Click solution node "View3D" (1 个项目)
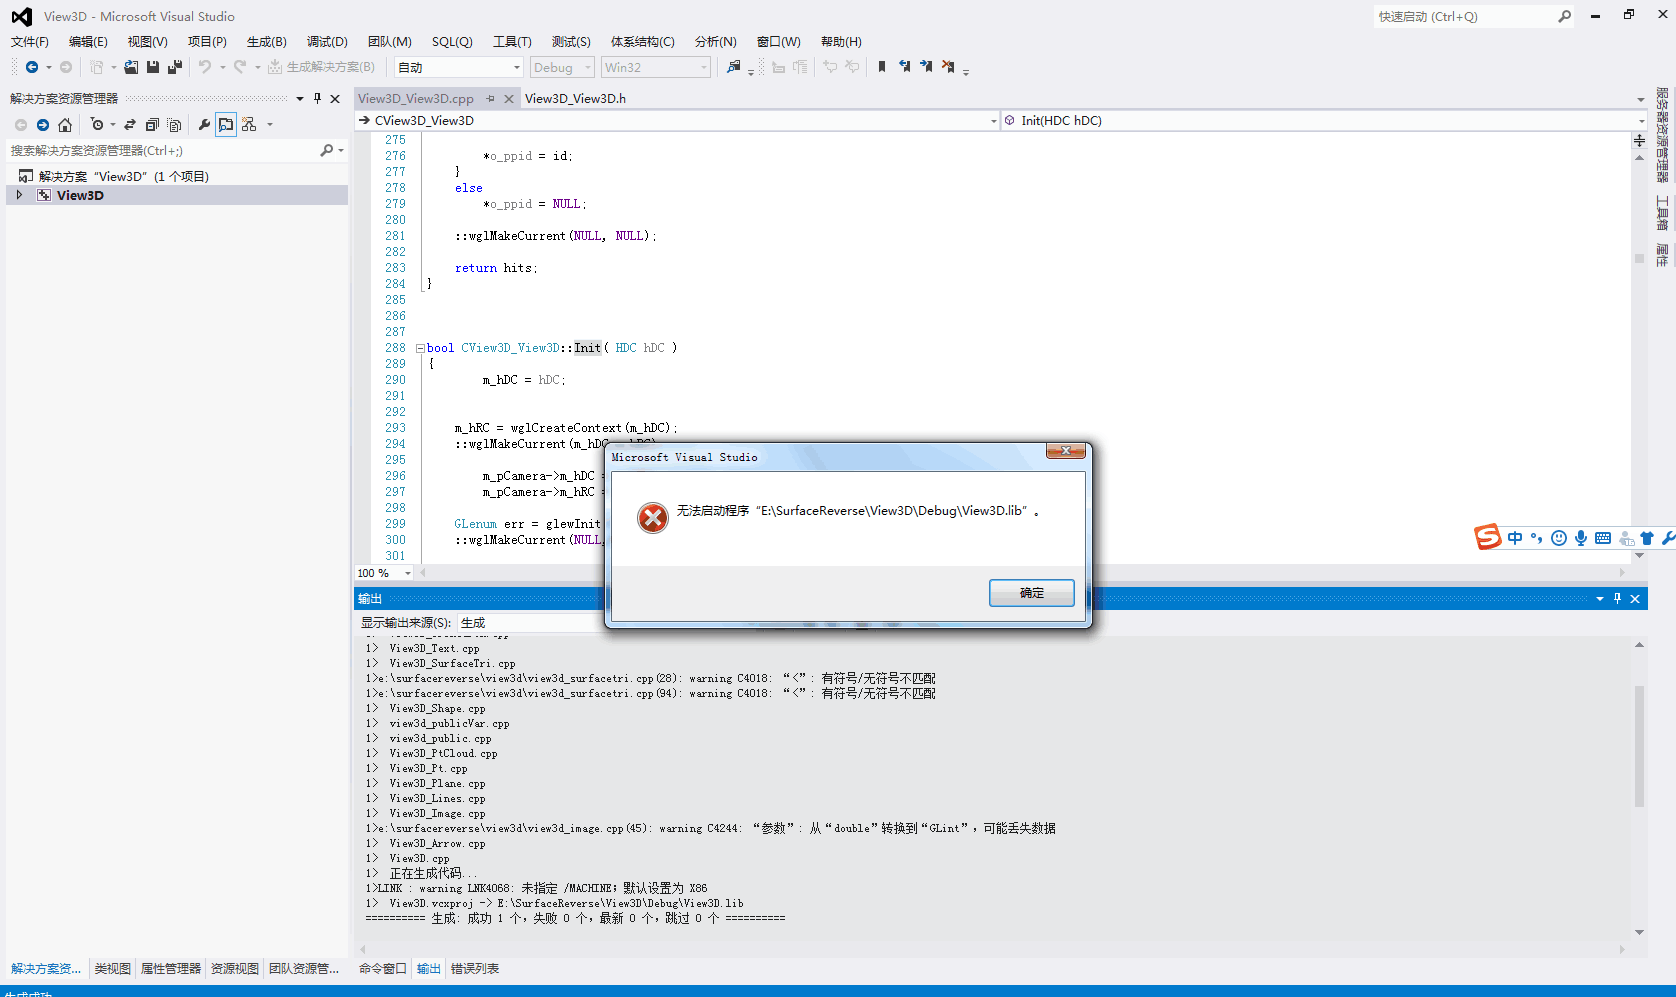 123,176
